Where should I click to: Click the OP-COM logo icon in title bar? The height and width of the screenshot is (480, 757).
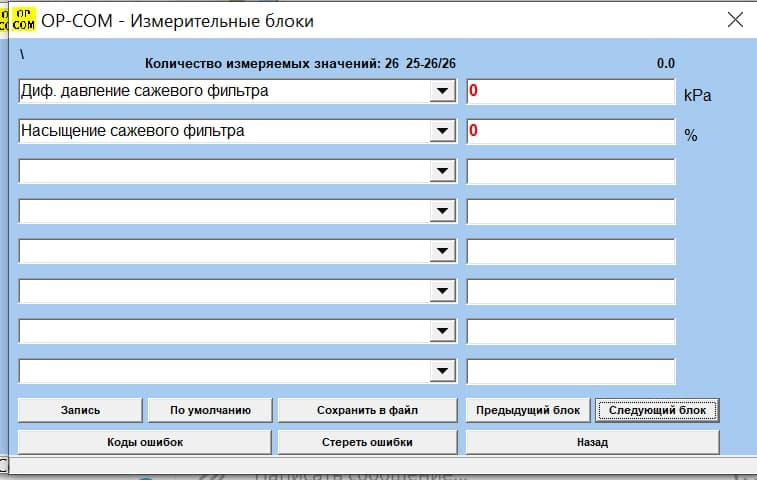pos(24,20)
